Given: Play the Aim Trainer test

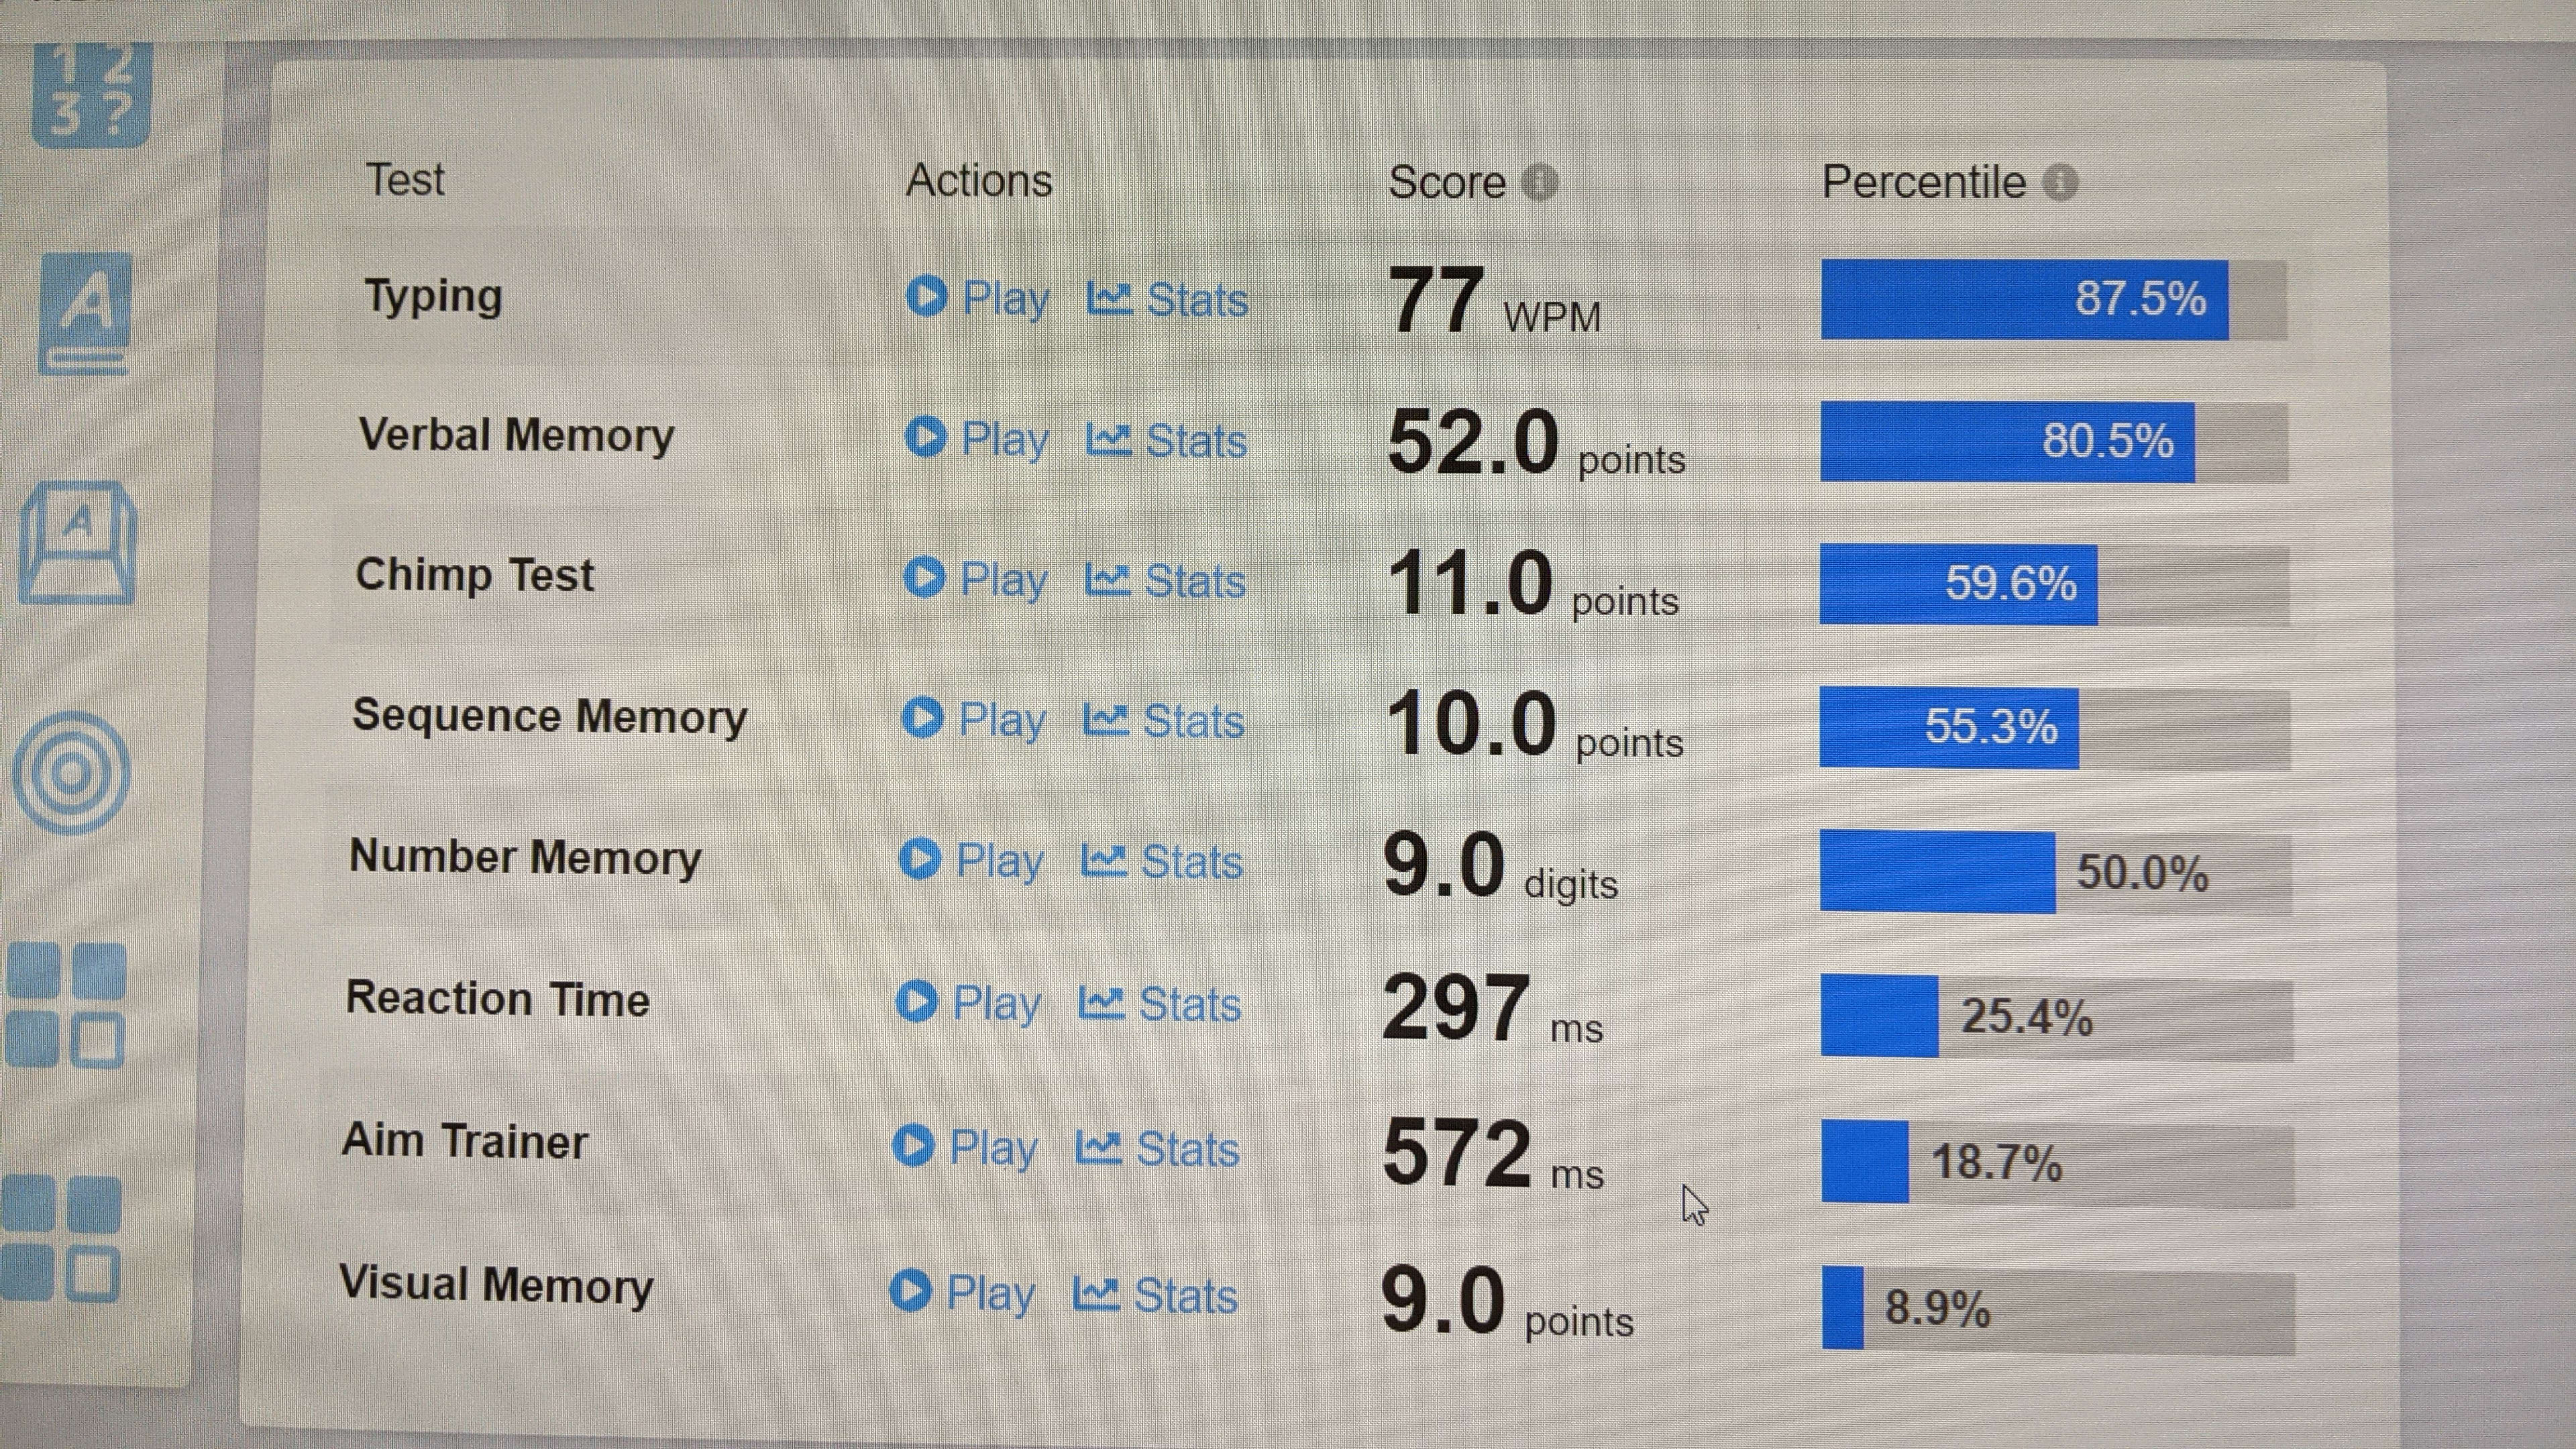Looking at the screenshot, I should tap(965, 1147).
